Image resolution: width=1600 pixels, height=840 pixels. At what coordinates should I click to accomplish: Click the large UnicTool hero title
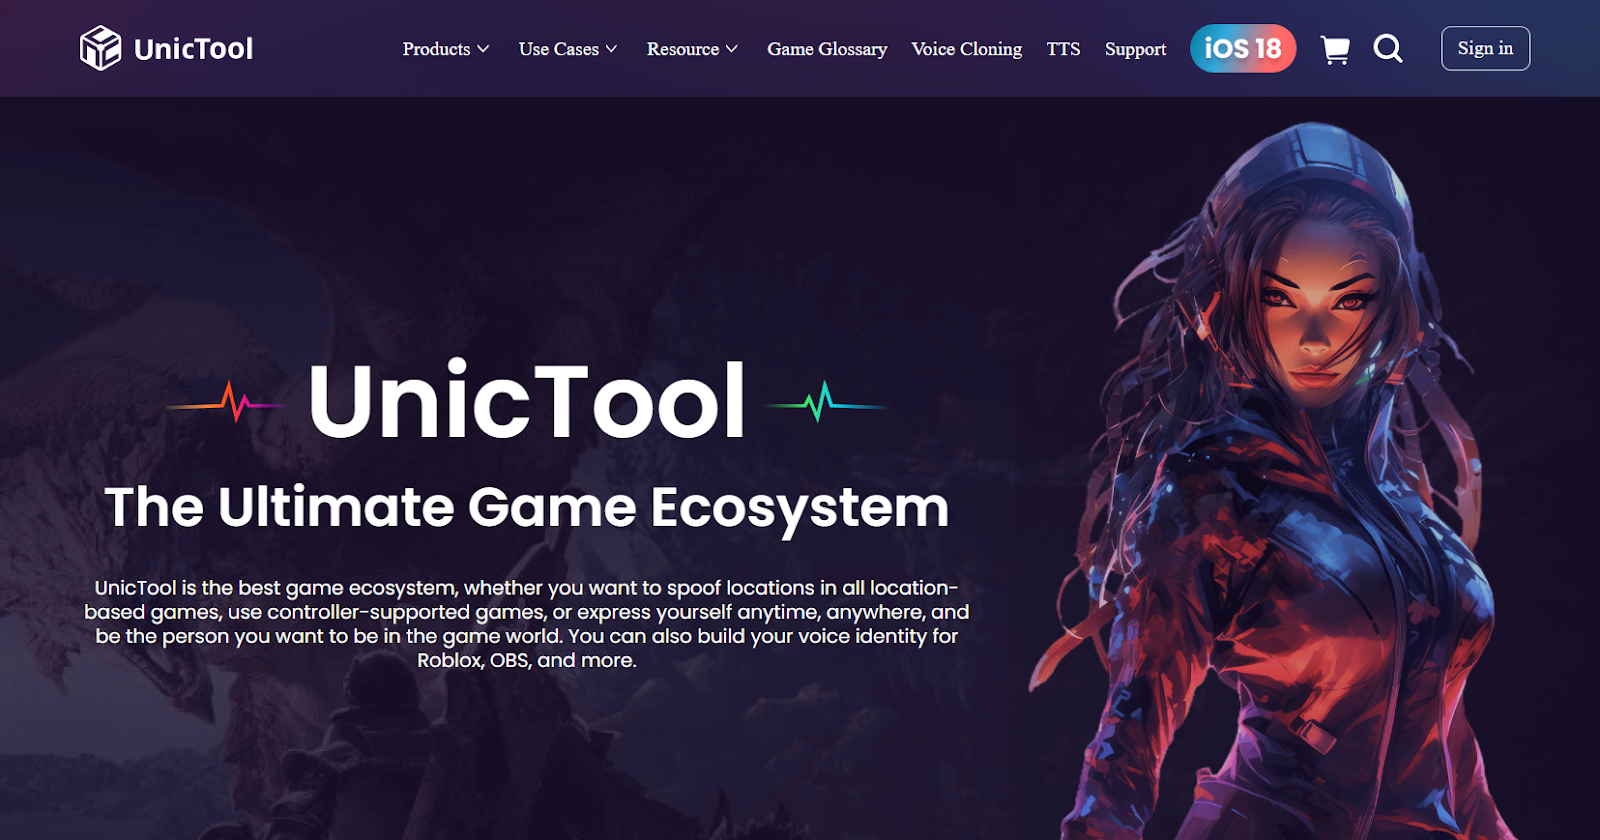pyautogui.click(x=527, y=401)
